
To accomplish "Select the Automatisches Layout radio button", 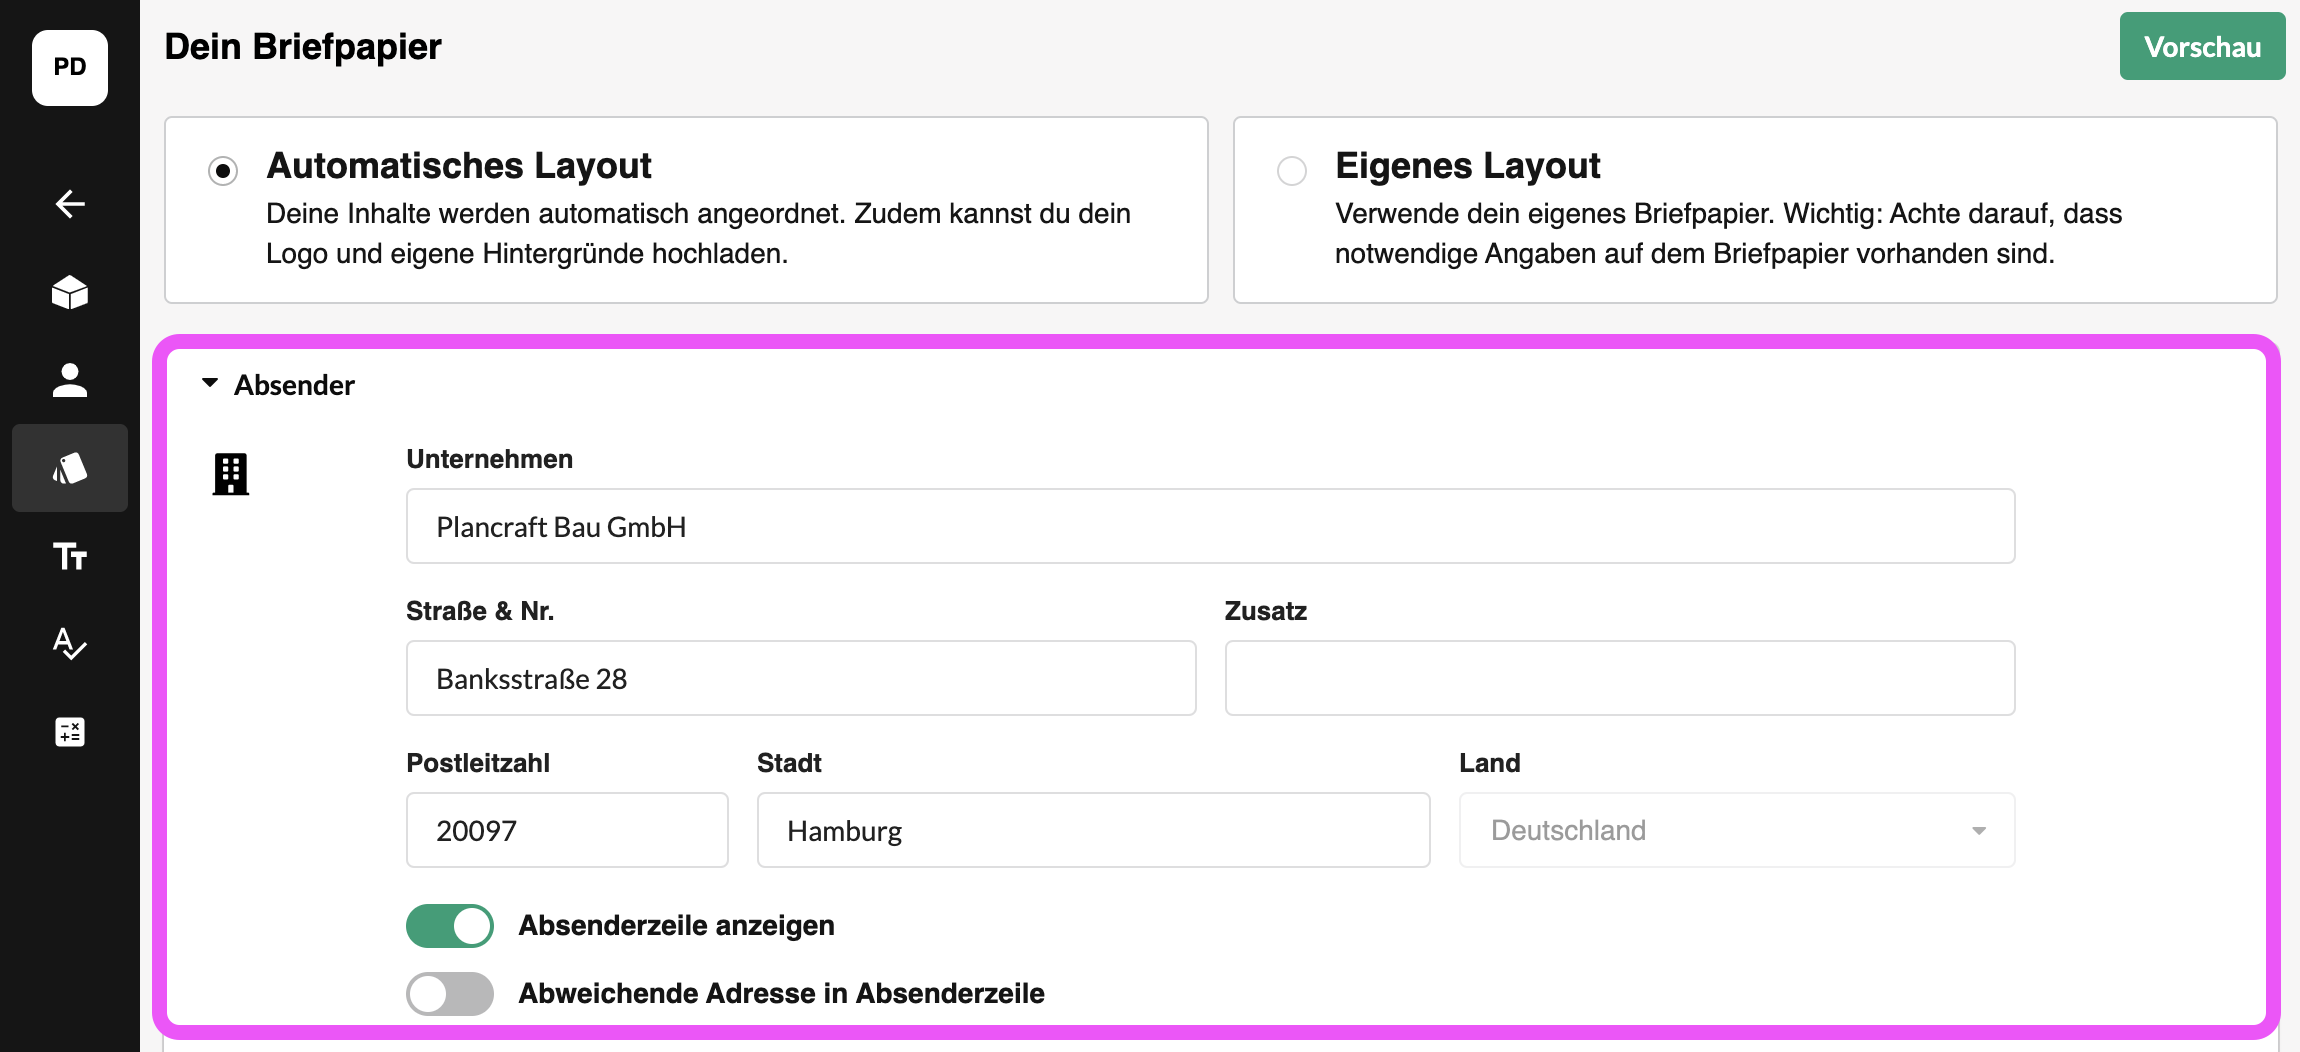I will (x=223, y=171).
